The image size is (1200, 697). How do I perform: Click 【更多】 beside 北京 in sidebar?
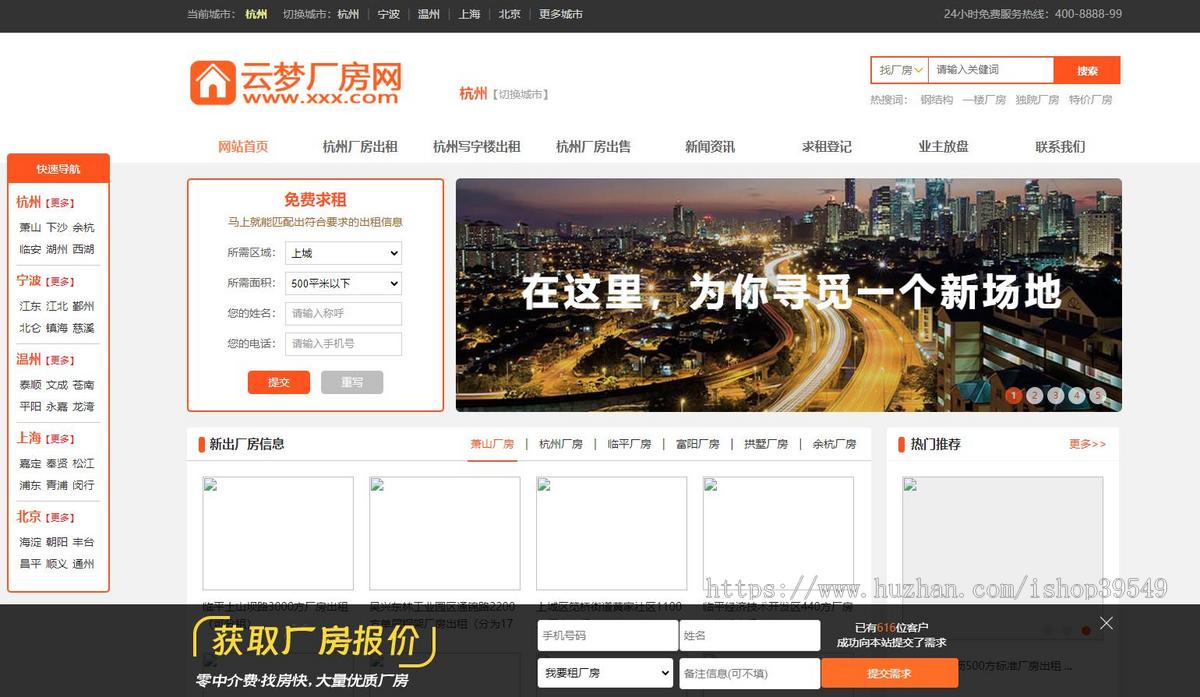coord(60,518)
